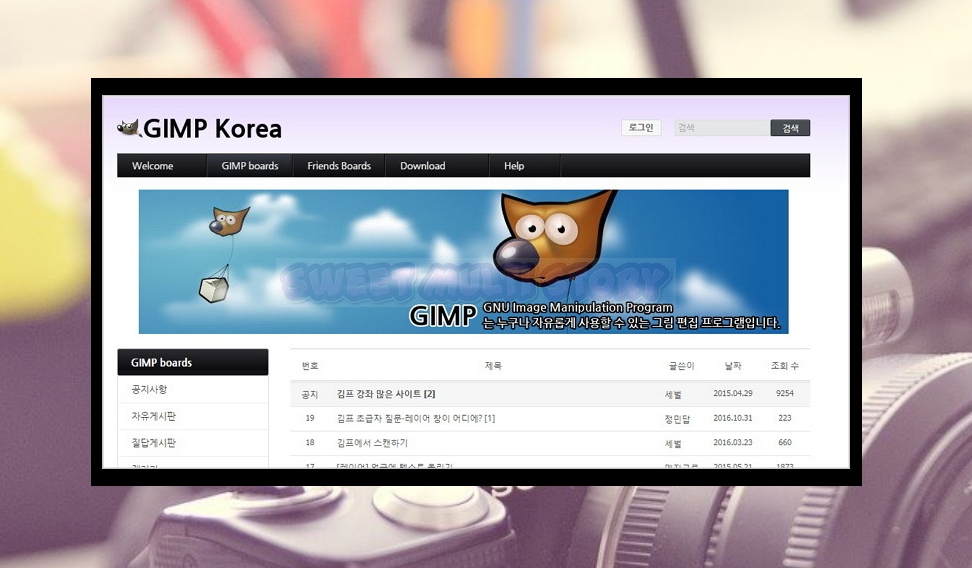Viewport: 972px width, 568px height.
Task: Open the GIMP boards menu item
Action: pyautogui.click(x=250, y=166)
